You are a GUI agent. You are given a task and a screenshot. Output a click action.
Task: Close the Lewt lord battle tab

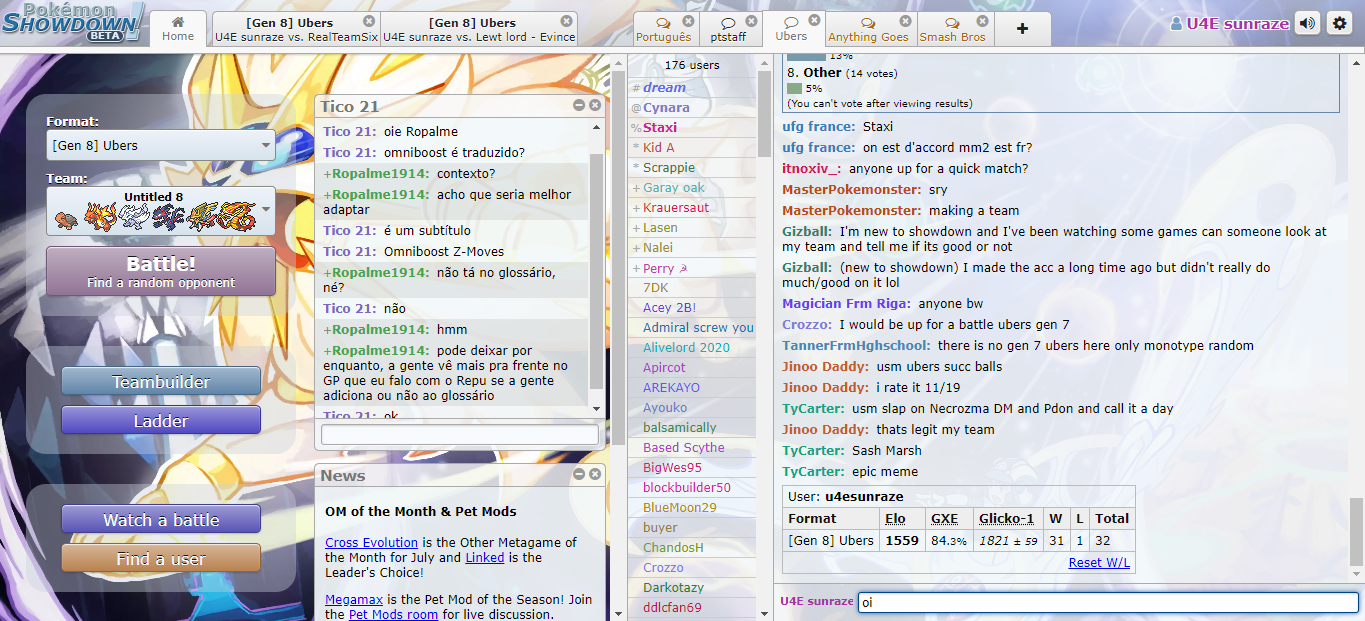tap(567, 21)
